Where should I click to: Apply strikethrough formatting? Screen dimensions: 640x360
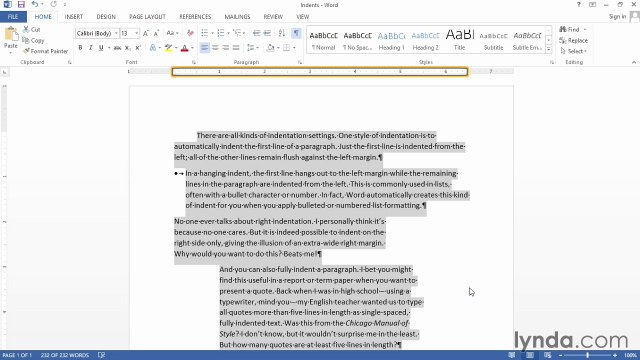117,48
